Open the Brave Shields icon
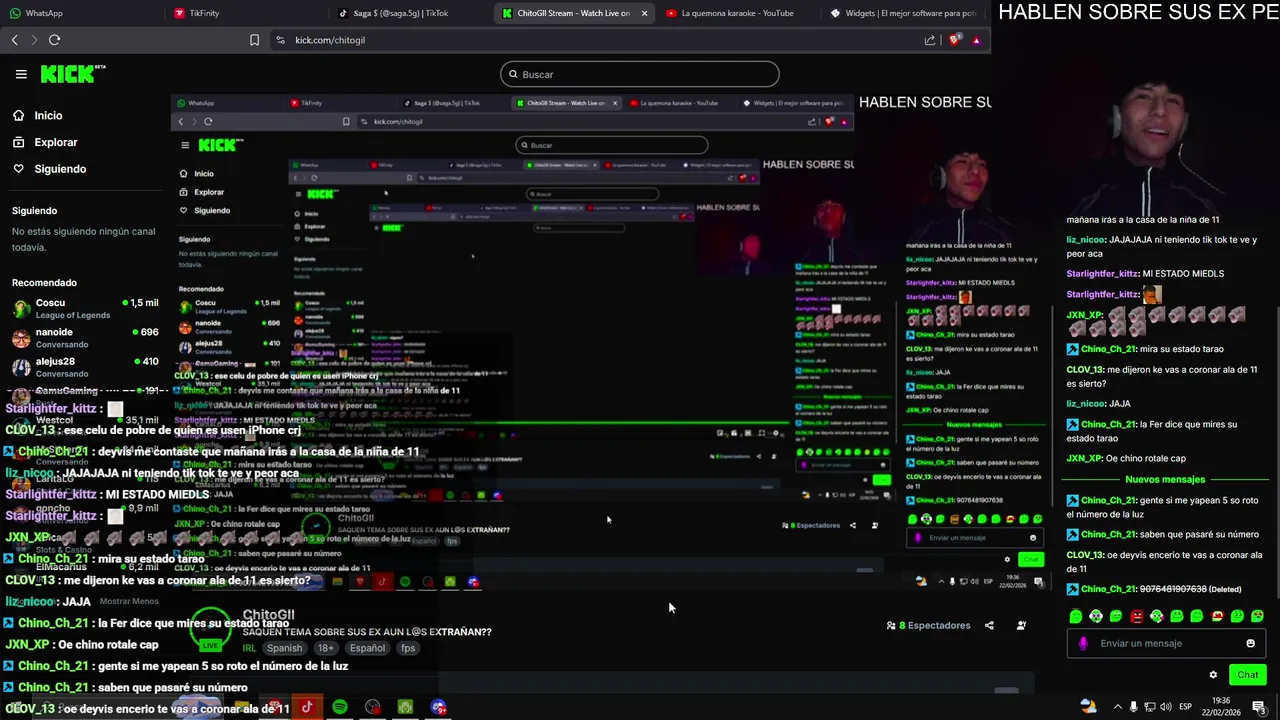Image resolution: width=1280 pixels, height=720 pixels. point(955,40)
